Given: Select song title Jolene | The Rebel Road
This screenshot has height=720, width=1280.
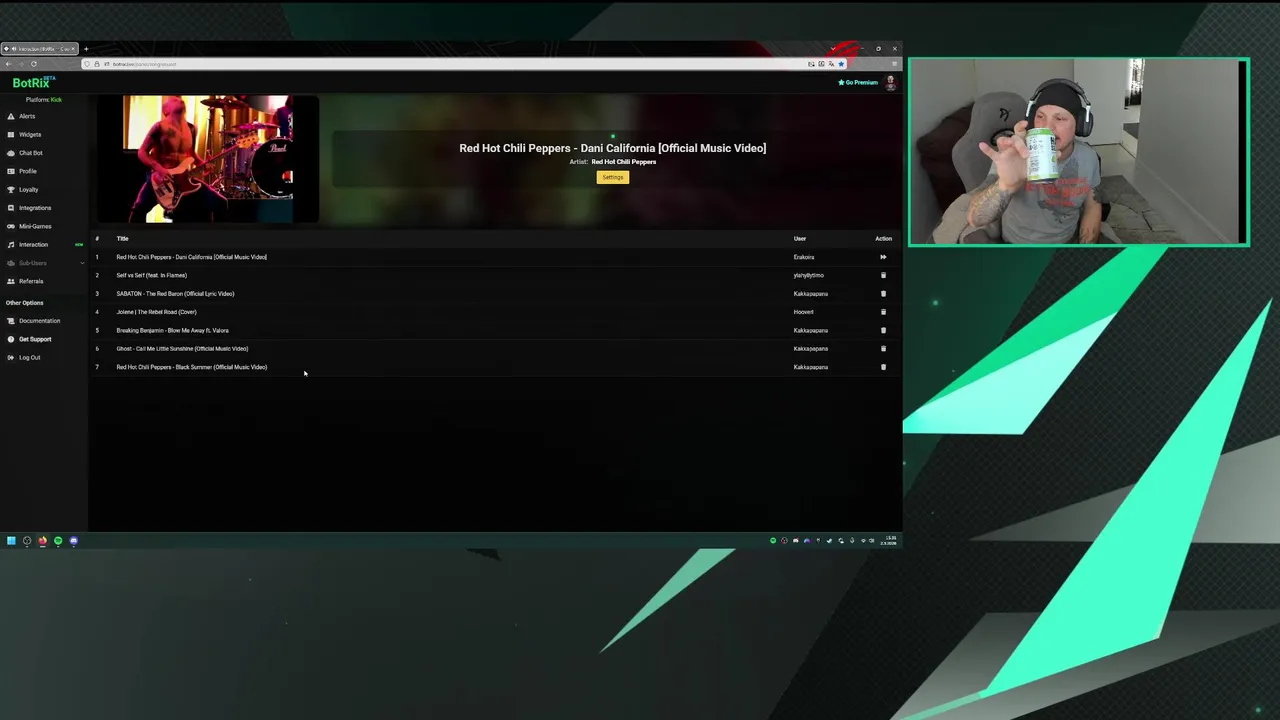Looking at the screenshot, I should [x=156, y=312].
